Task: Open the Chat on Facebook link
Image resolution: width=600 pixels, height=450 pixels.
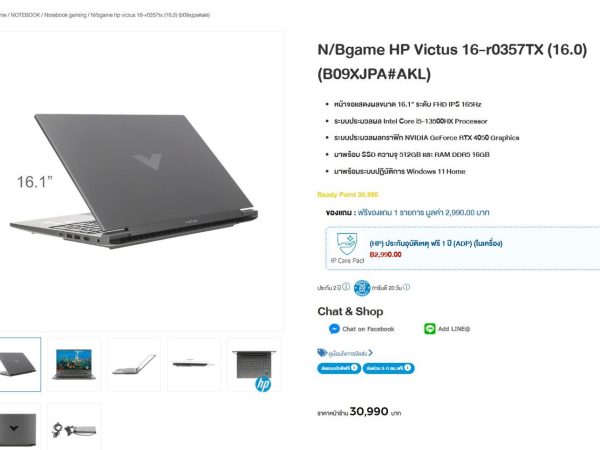Action: click(x=368, y=329)
